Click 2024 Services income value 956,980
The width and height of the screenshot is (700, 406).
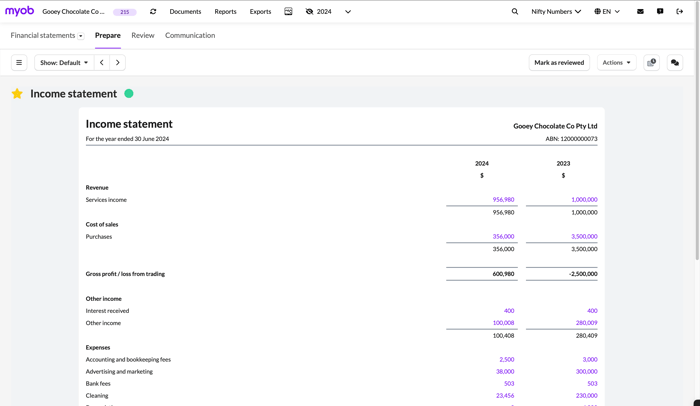point(503,200)
